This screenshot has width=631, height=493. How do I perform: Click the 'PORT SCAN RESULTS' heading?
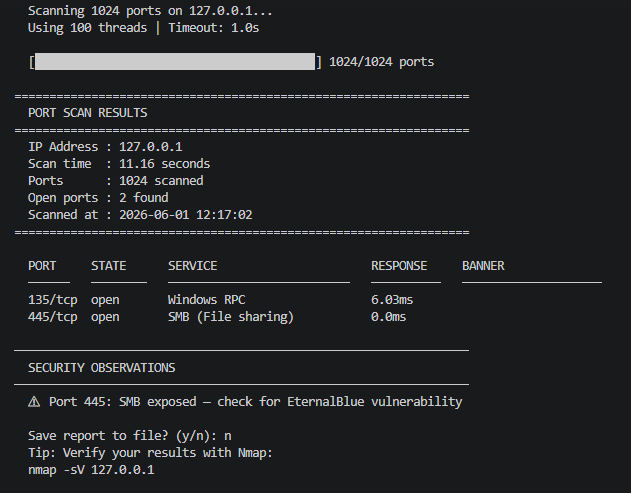point(88,113)
